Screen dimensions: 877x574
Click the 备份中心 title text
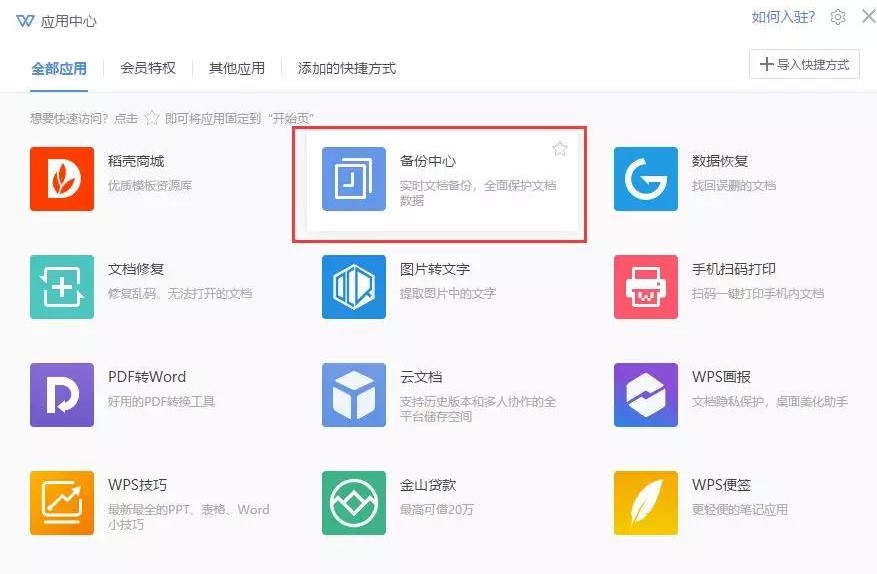(428, 161)
